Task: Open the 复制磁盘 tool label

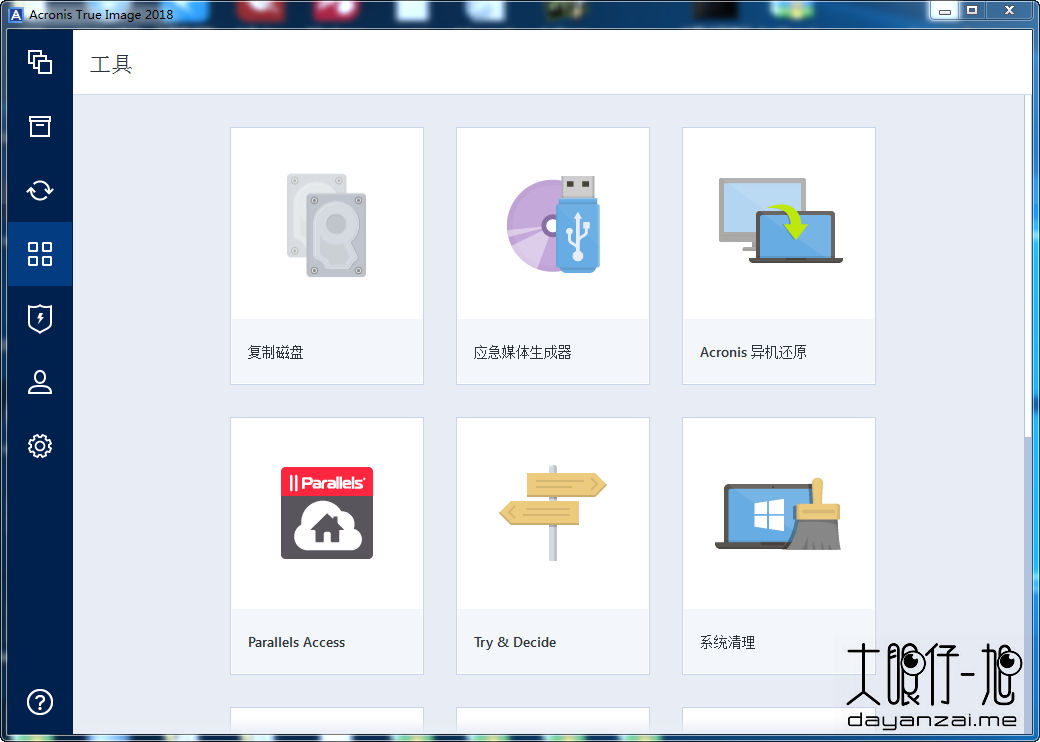Action: (x=275, y=352)
